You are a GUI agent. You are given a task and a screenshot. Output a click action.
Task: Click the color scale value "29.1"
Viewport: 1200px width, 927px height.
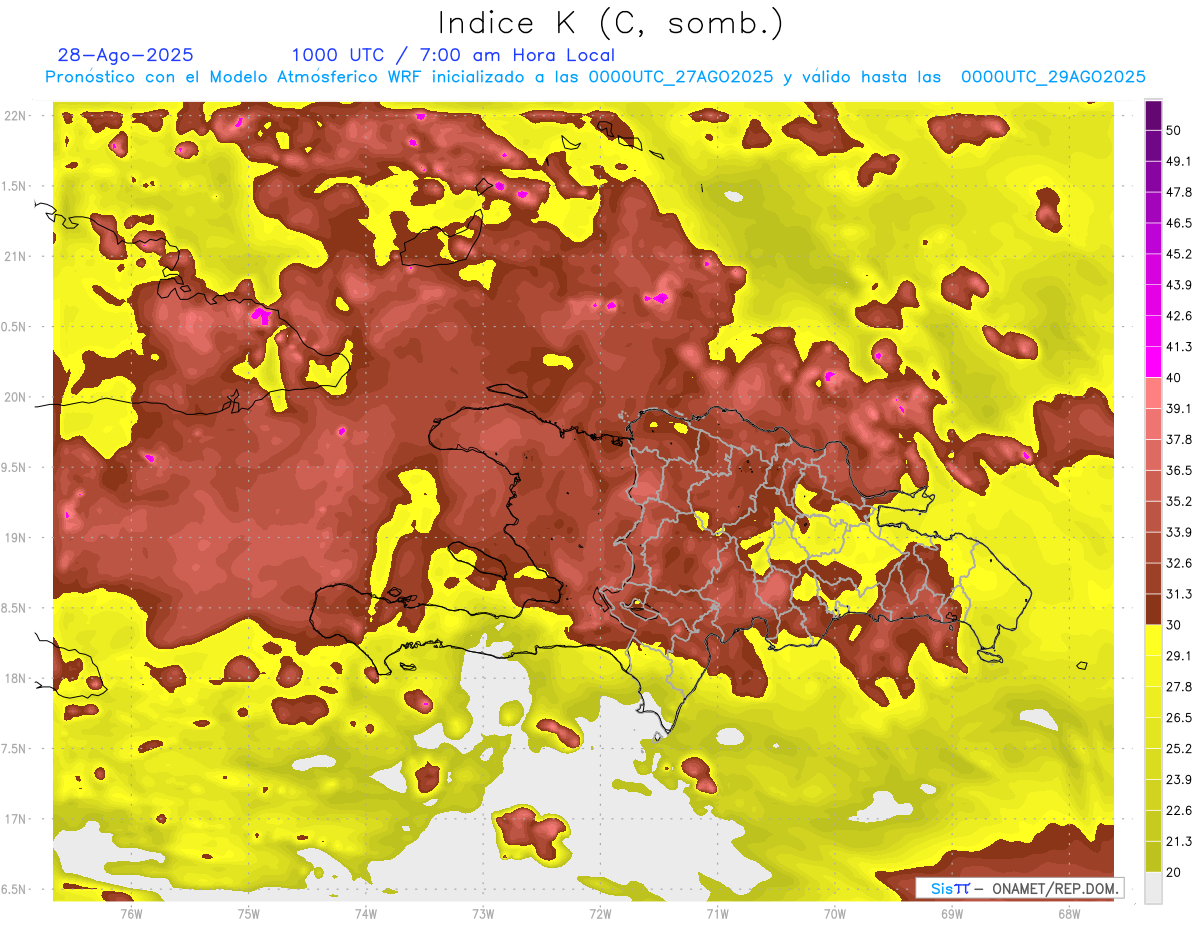[1178, 656]
